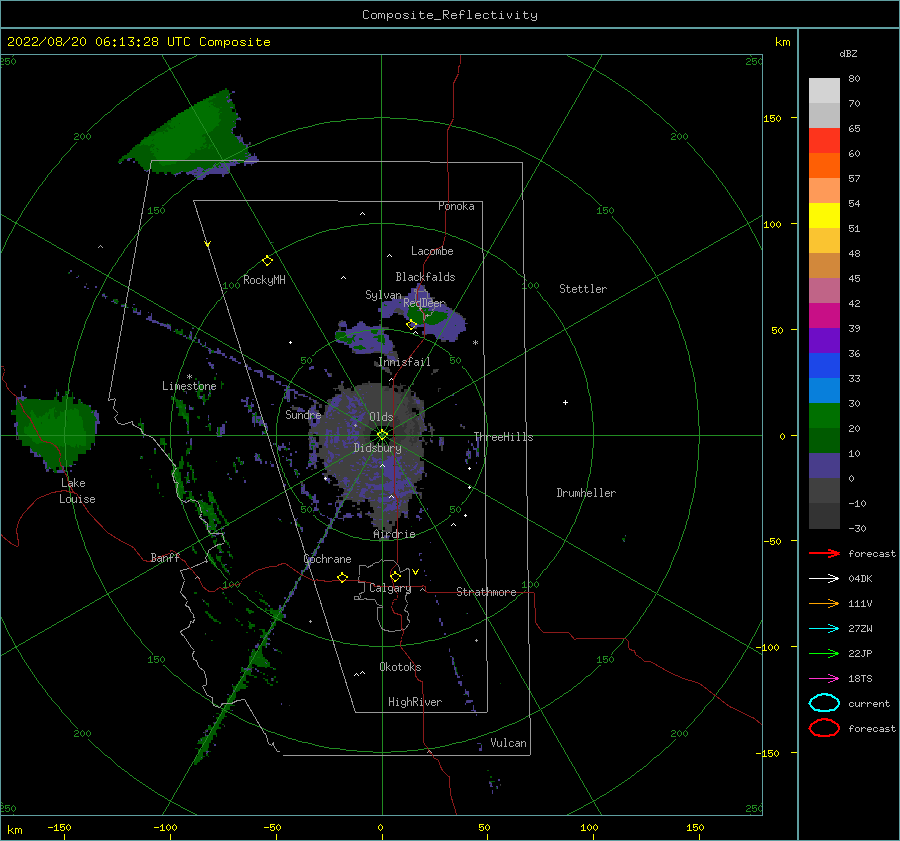Viewport: 900px width, 841px height.
Task: Click the green 30 dBZ color swatch
Action: 824,415
